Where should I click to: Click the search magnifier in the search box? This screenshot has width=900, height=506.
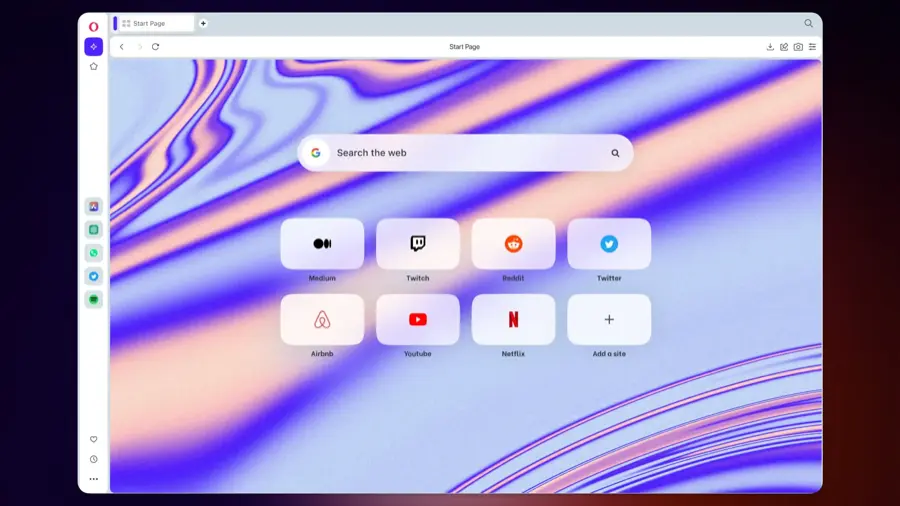coord(615,153)
